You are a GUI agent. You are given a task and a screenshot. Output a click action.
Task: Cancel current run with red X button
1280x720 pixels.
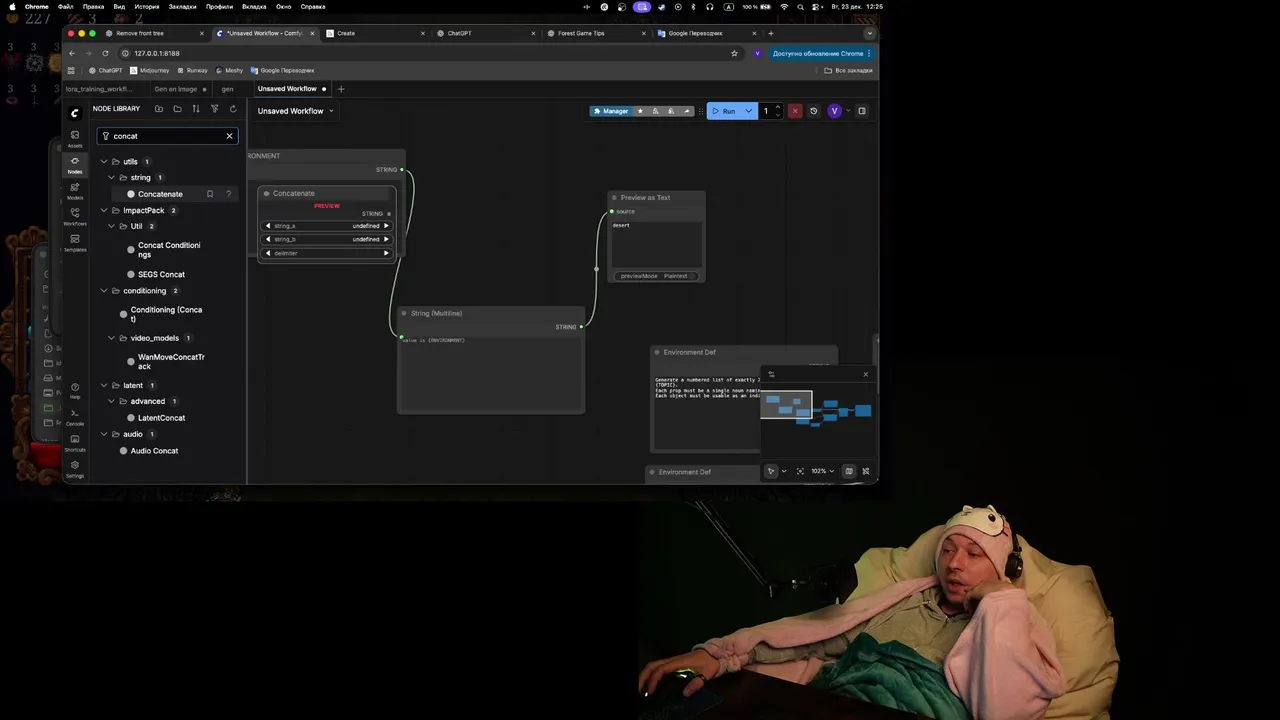795,111
